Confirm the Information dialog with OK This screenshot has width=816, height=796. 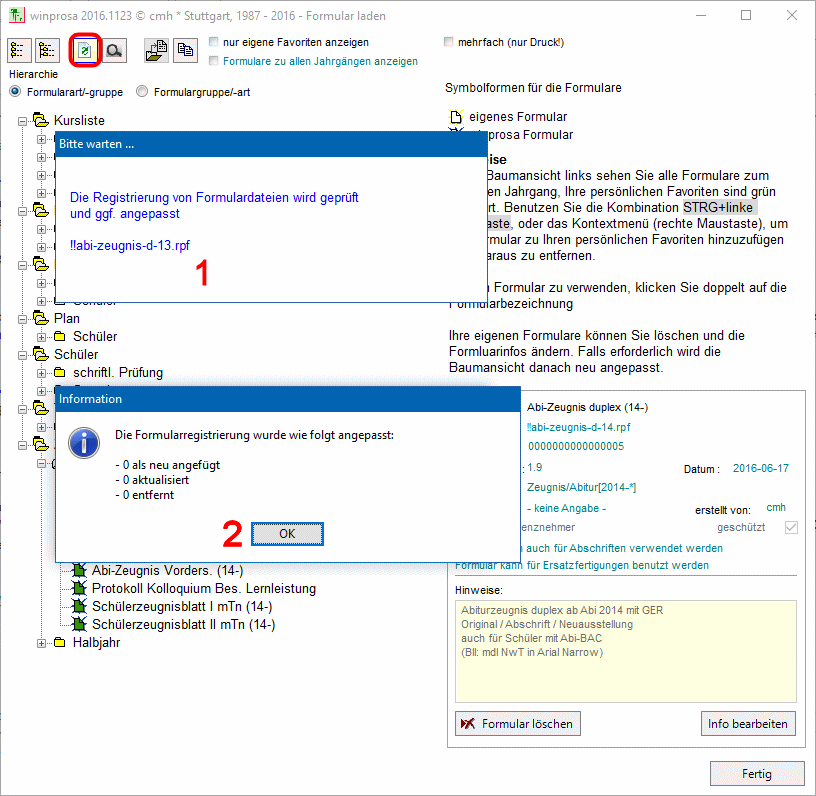[287, 534]
